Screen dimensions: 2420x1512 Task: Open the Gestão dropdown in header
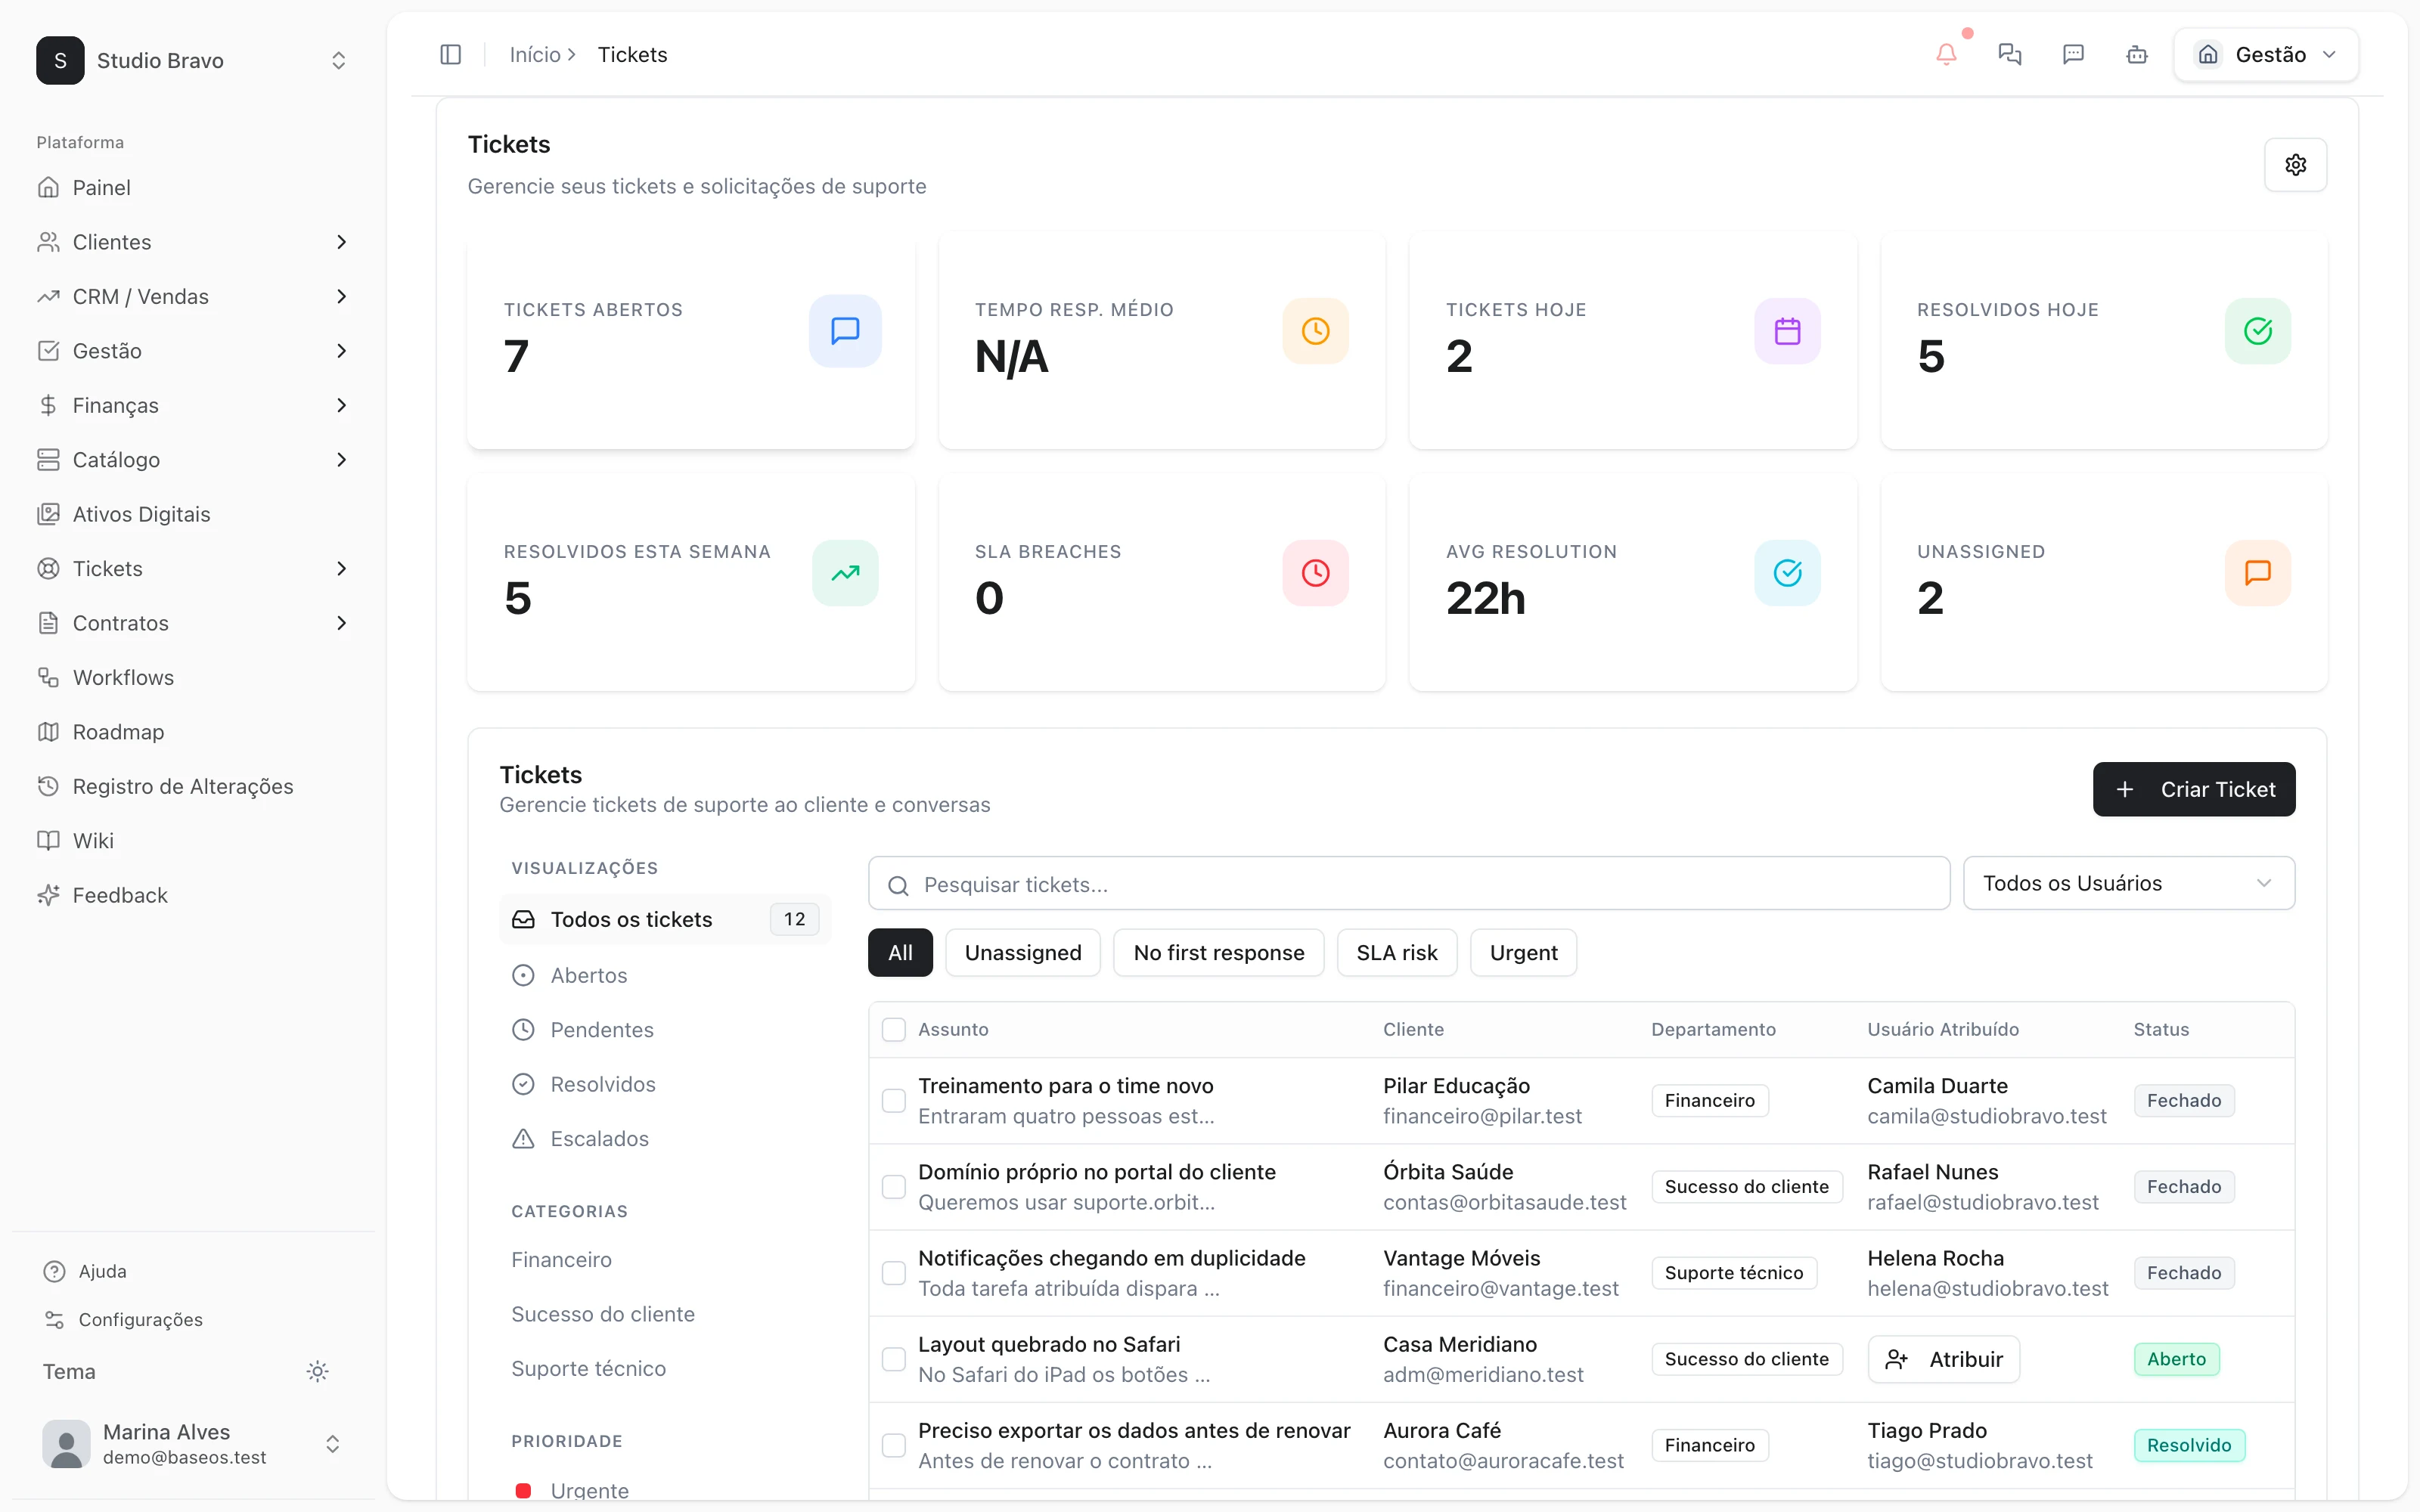tap(2265, 55)
